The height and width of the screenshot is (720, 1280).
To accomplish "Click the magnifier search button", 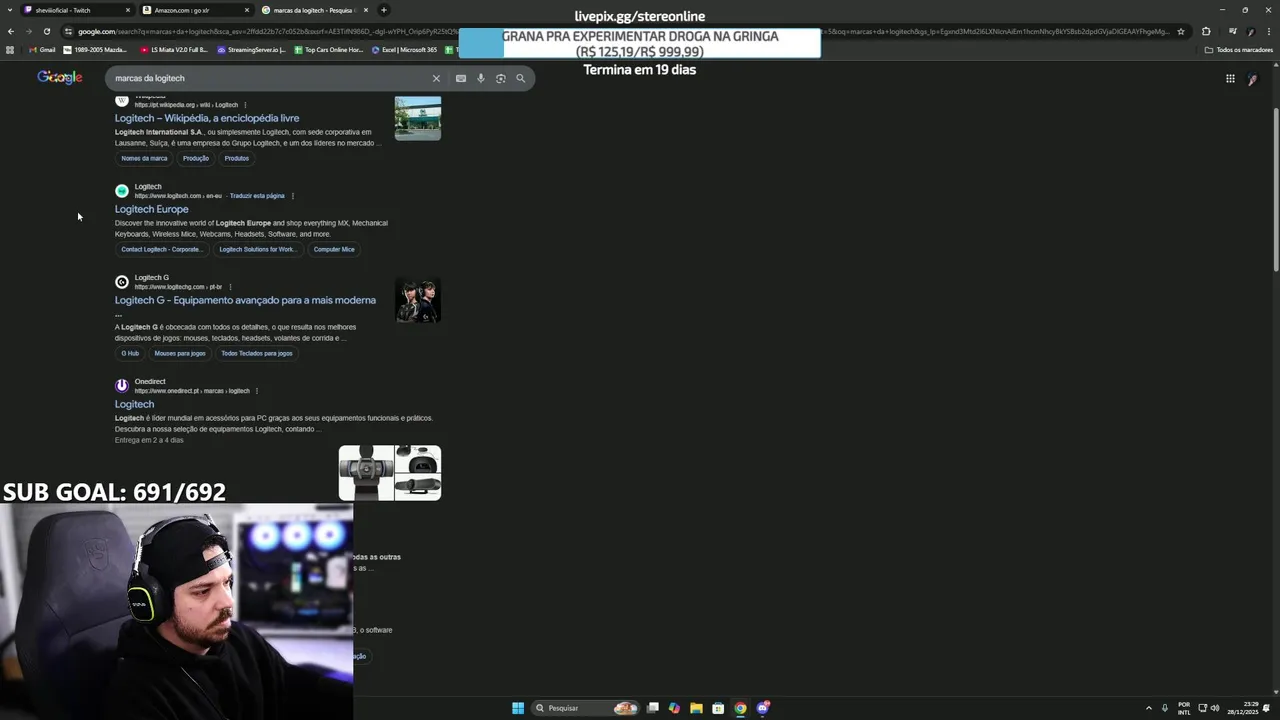I will pyautogui.click(x=520, y=78).
